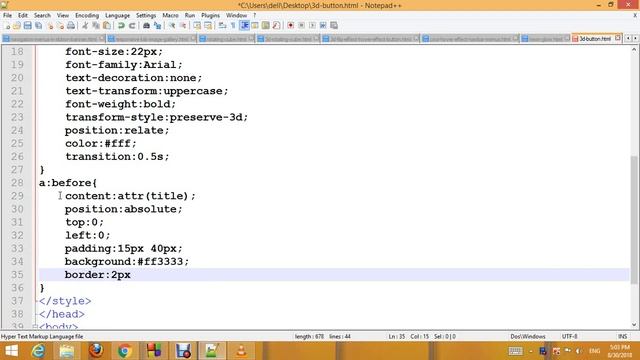Toggle Show All Characters icon
Screen dimensions: 640x360
[233, 25]
